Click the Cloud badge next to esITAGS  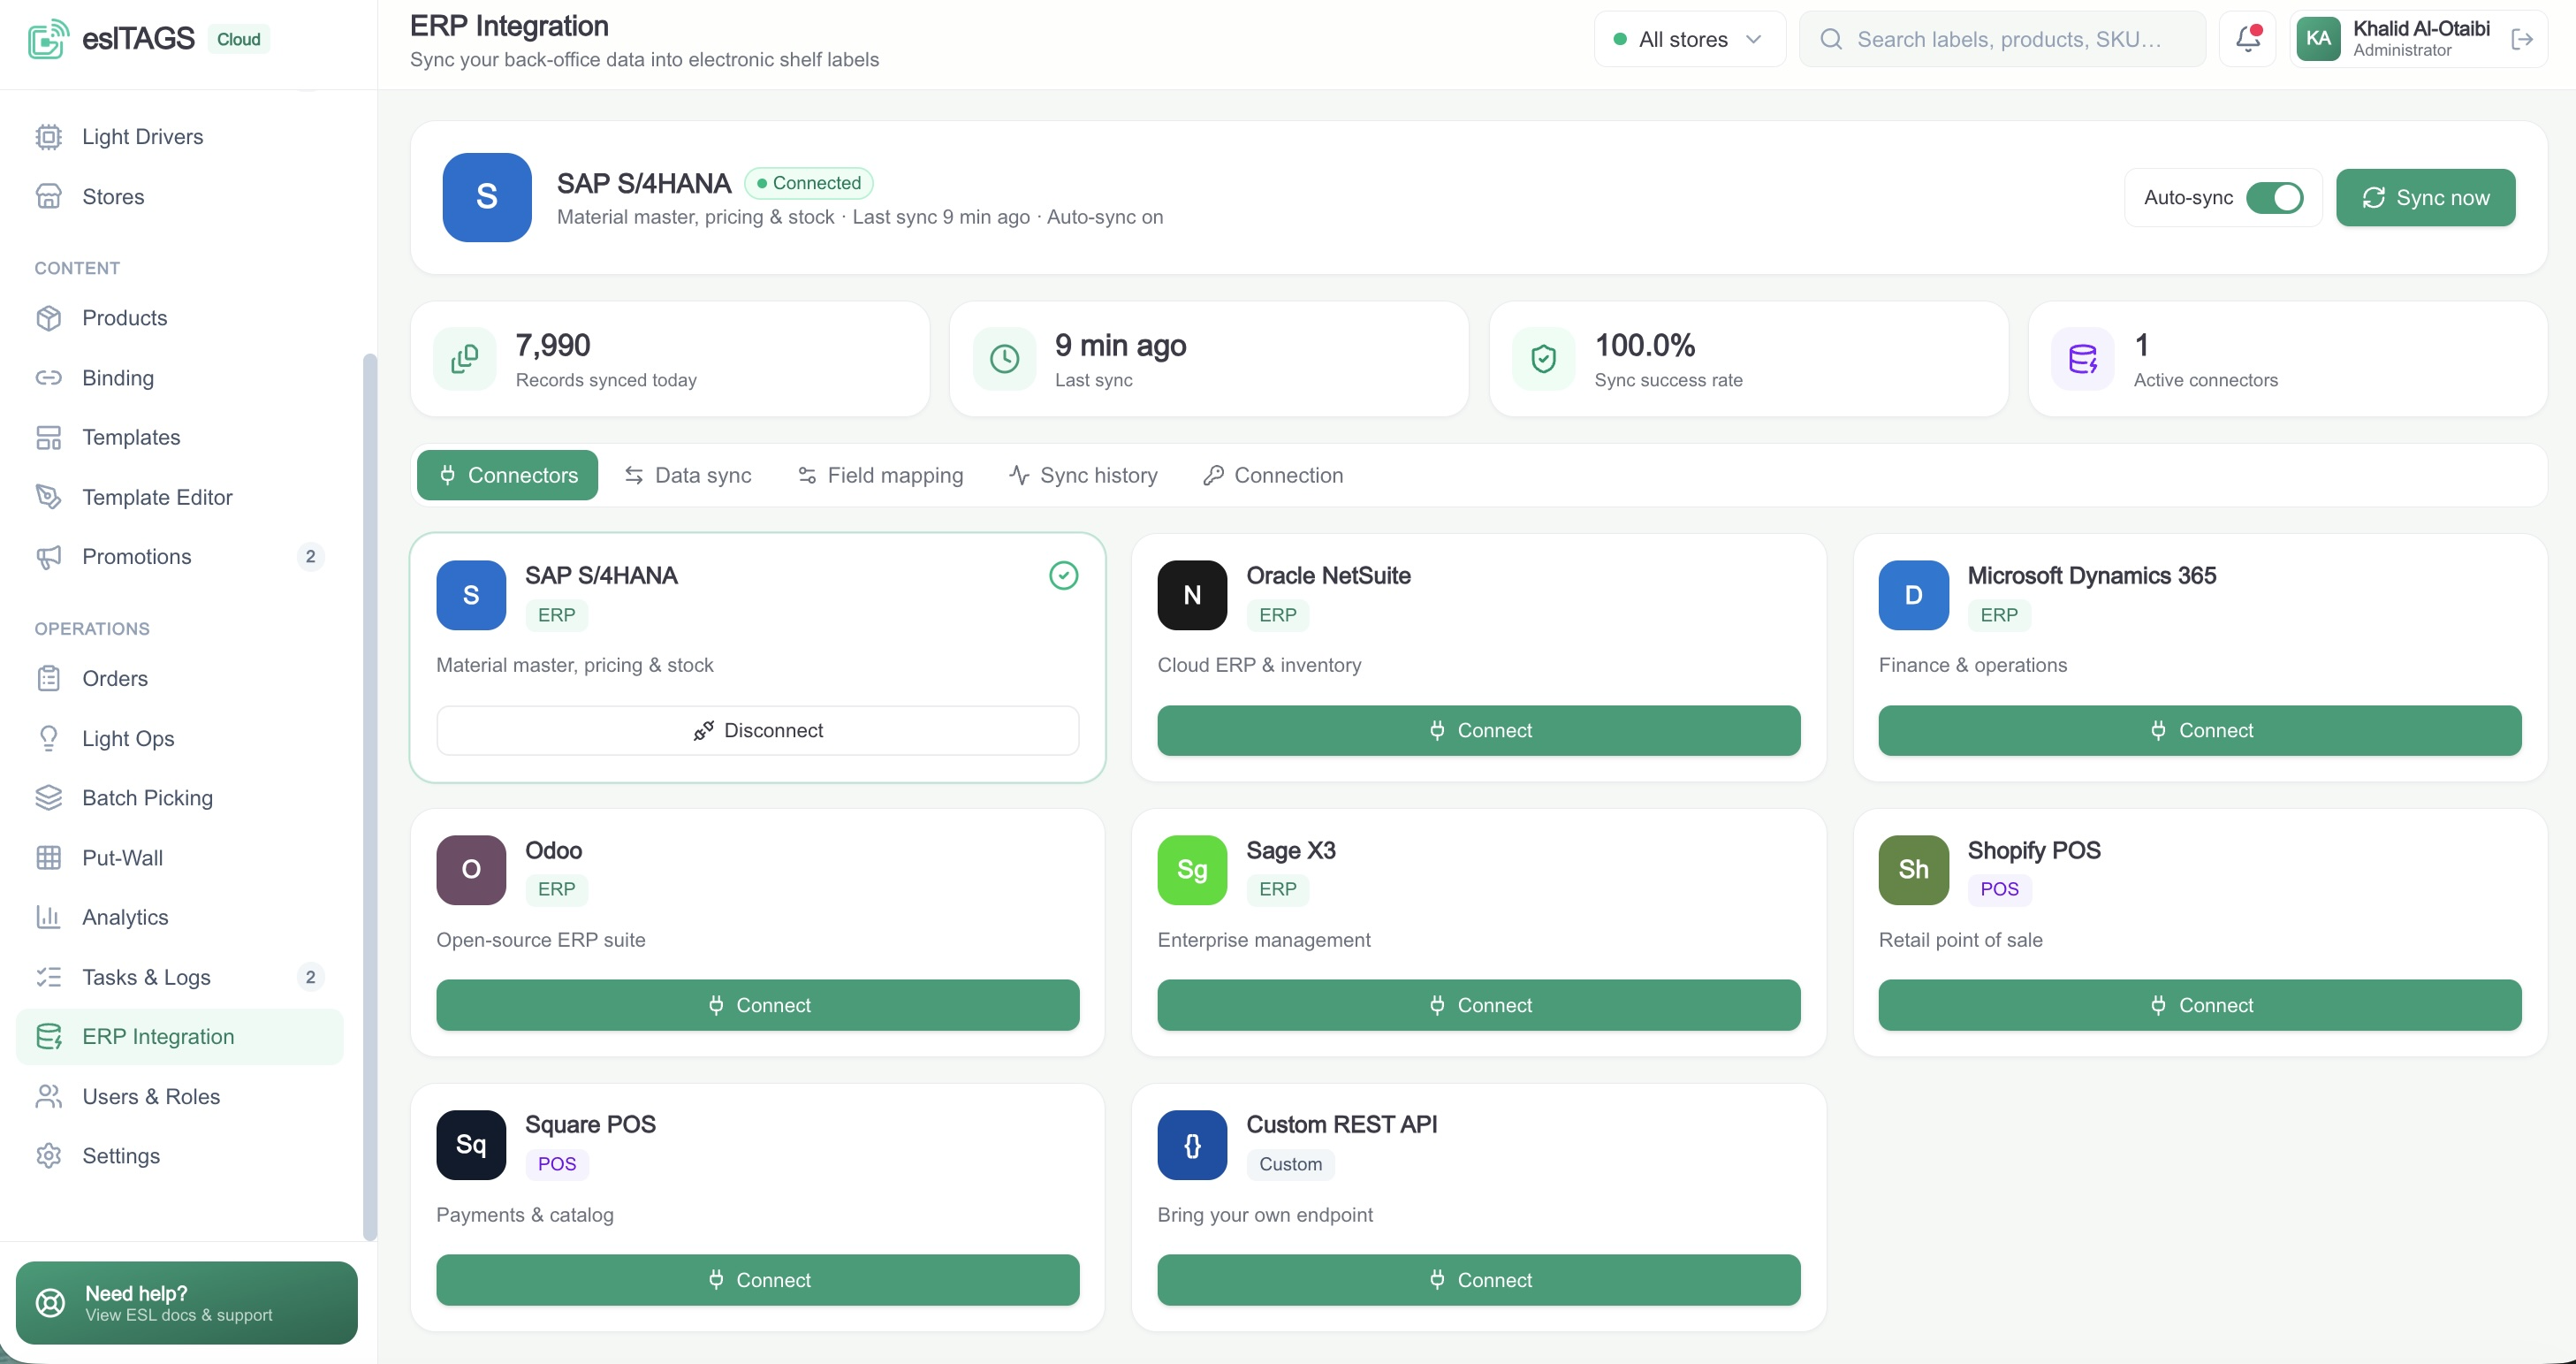click(239, 39)
